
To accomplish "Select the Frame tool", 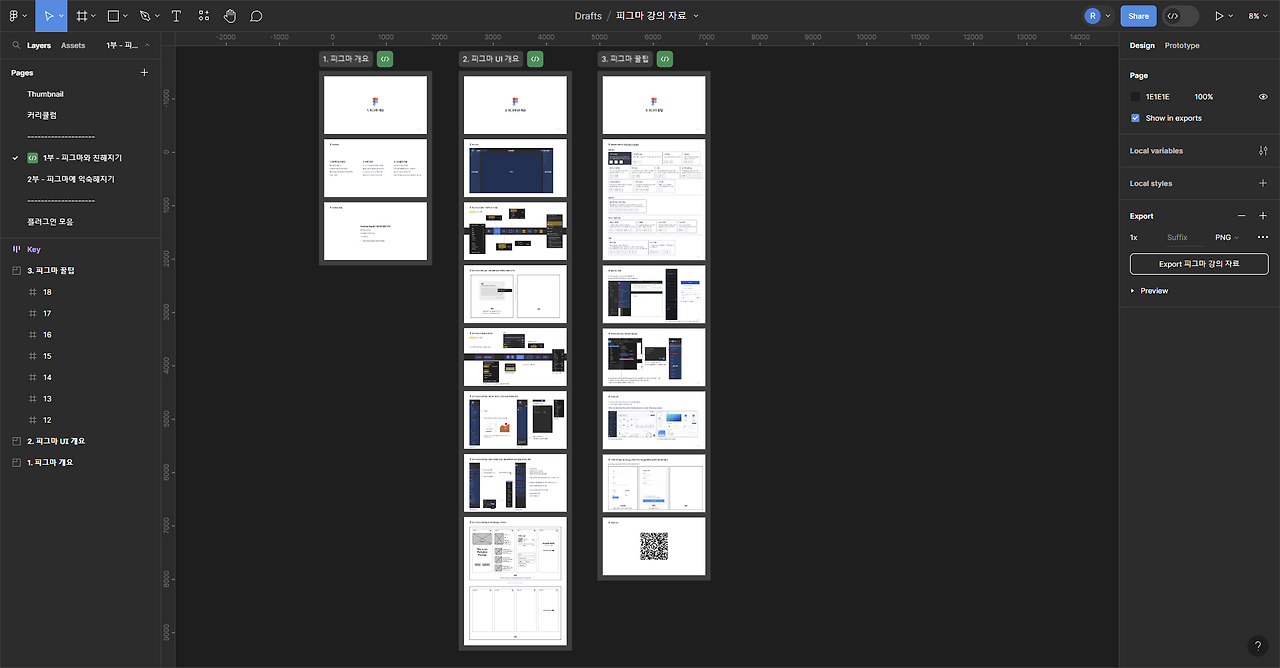I will [82, 16].
